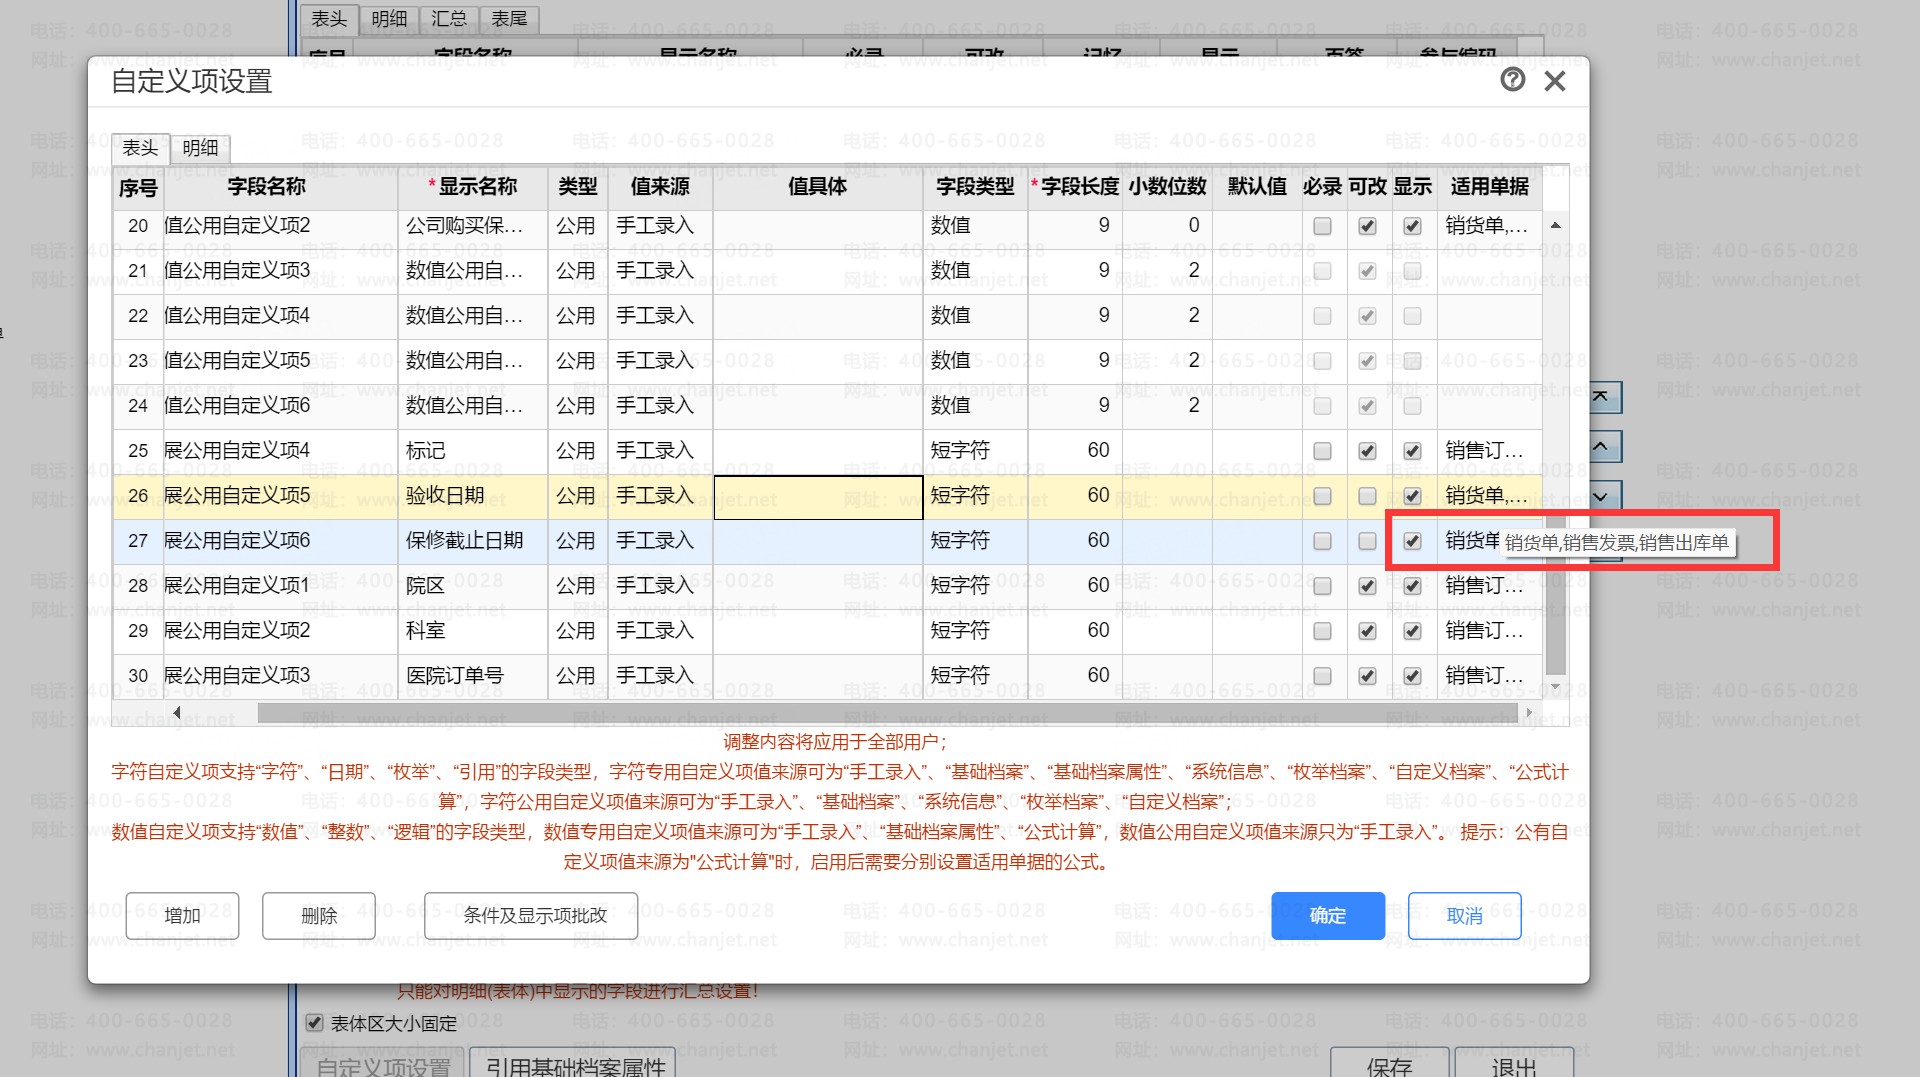Toggle 可改 checkbox for row 20

(x=1367, y=226)
